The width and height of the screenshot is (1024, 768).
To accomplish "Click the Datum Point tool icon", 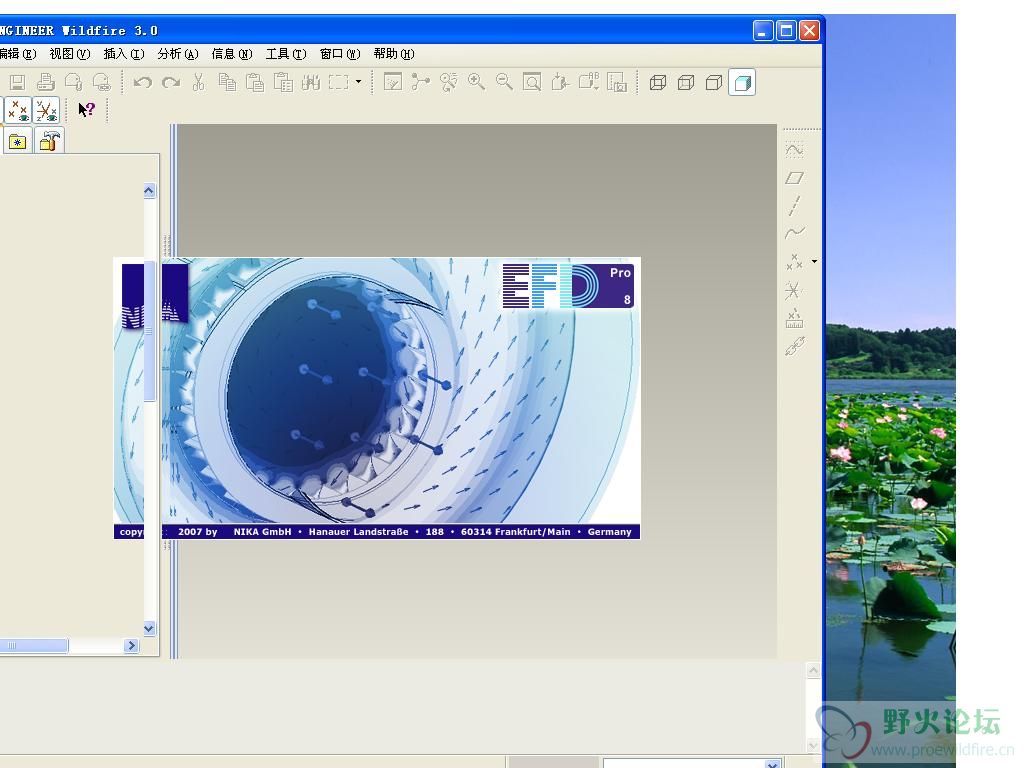I will click(794, 262).
